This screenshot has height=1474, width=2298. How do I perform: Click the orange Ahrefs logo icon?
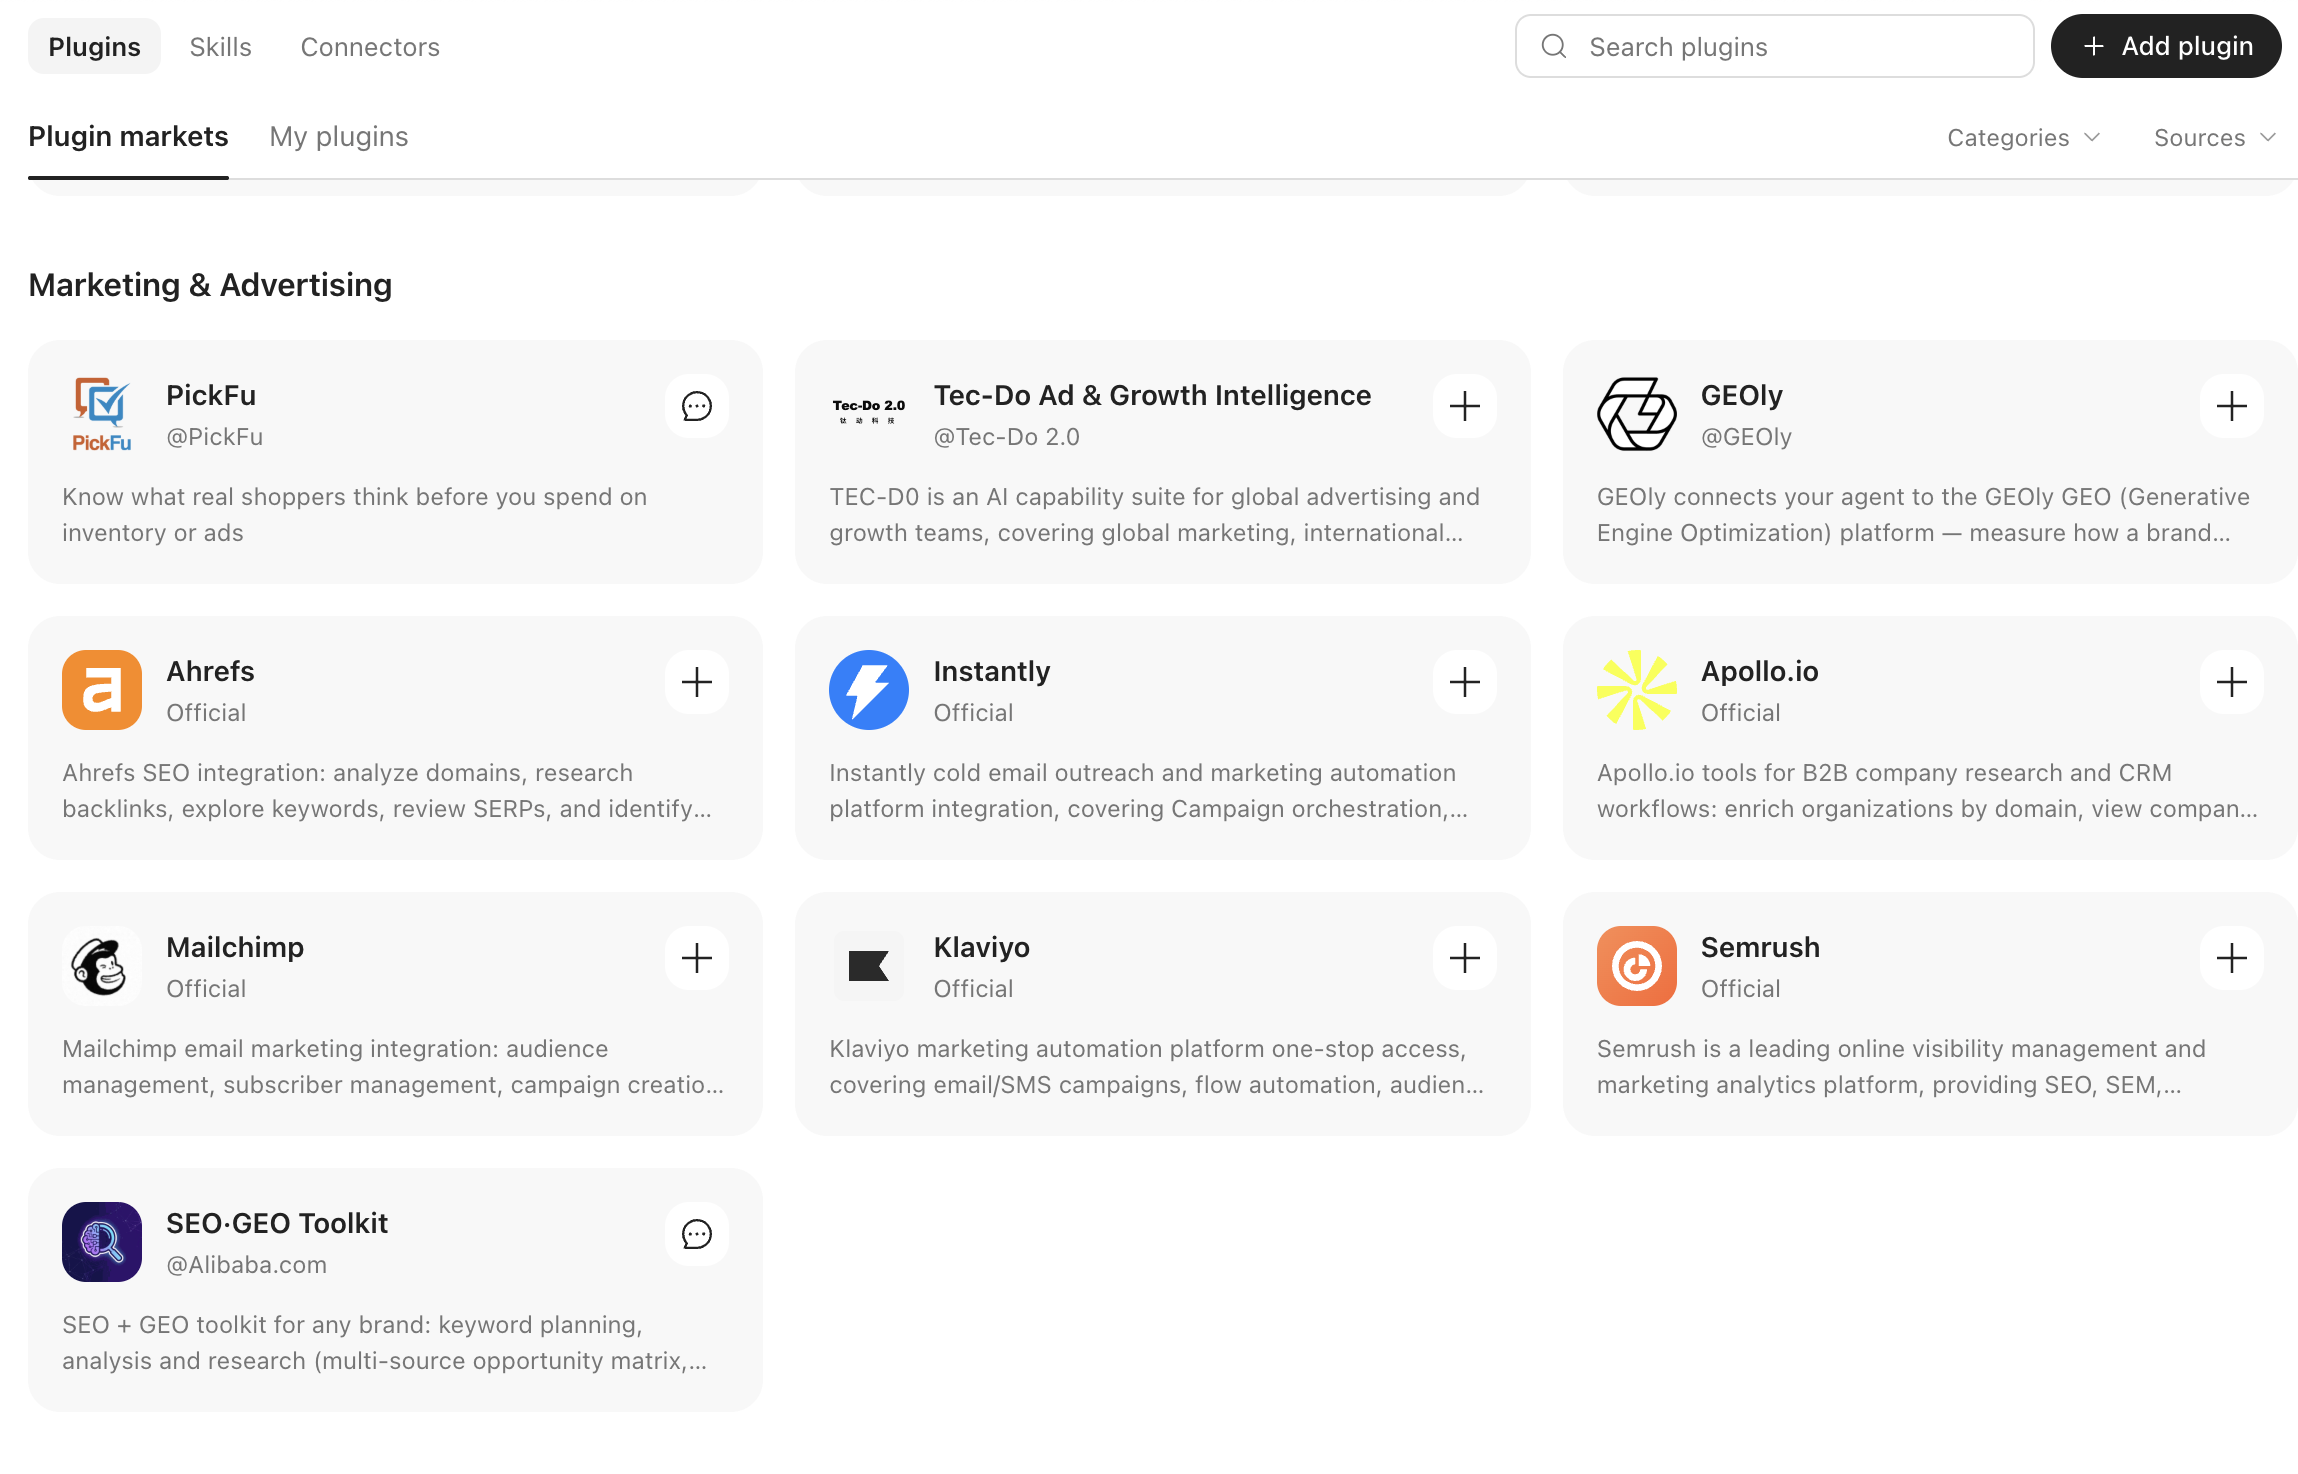tap(102, 690)
